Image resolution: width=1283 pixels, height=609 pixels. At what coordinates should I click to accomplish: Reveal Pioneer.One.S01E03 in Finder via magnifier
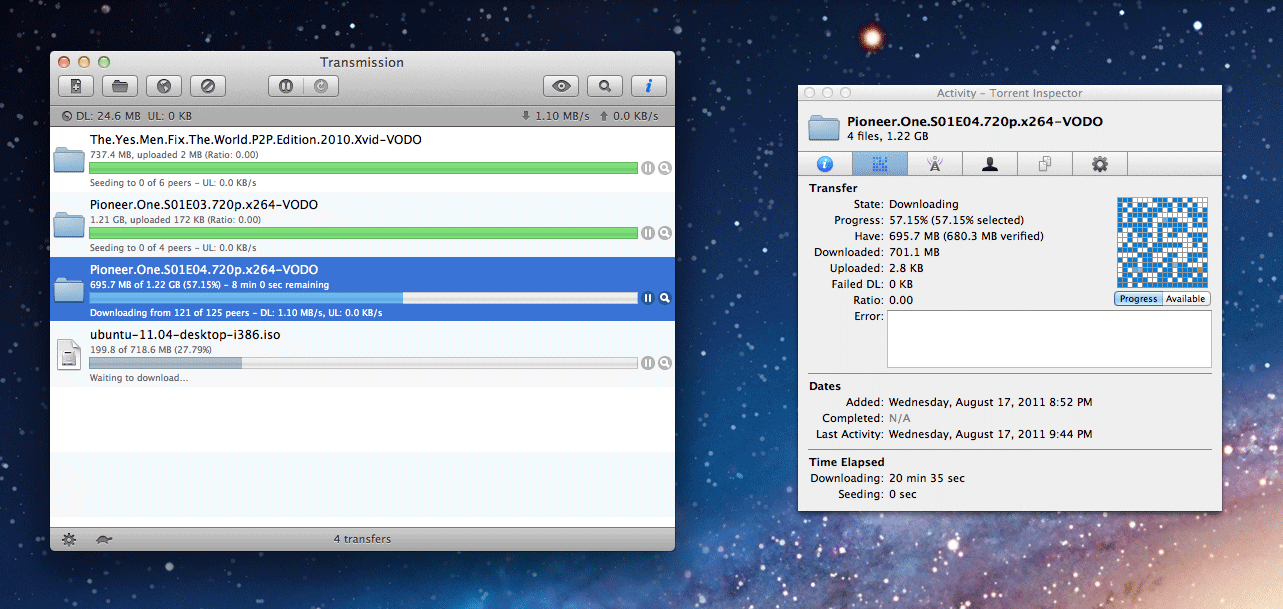664,233
